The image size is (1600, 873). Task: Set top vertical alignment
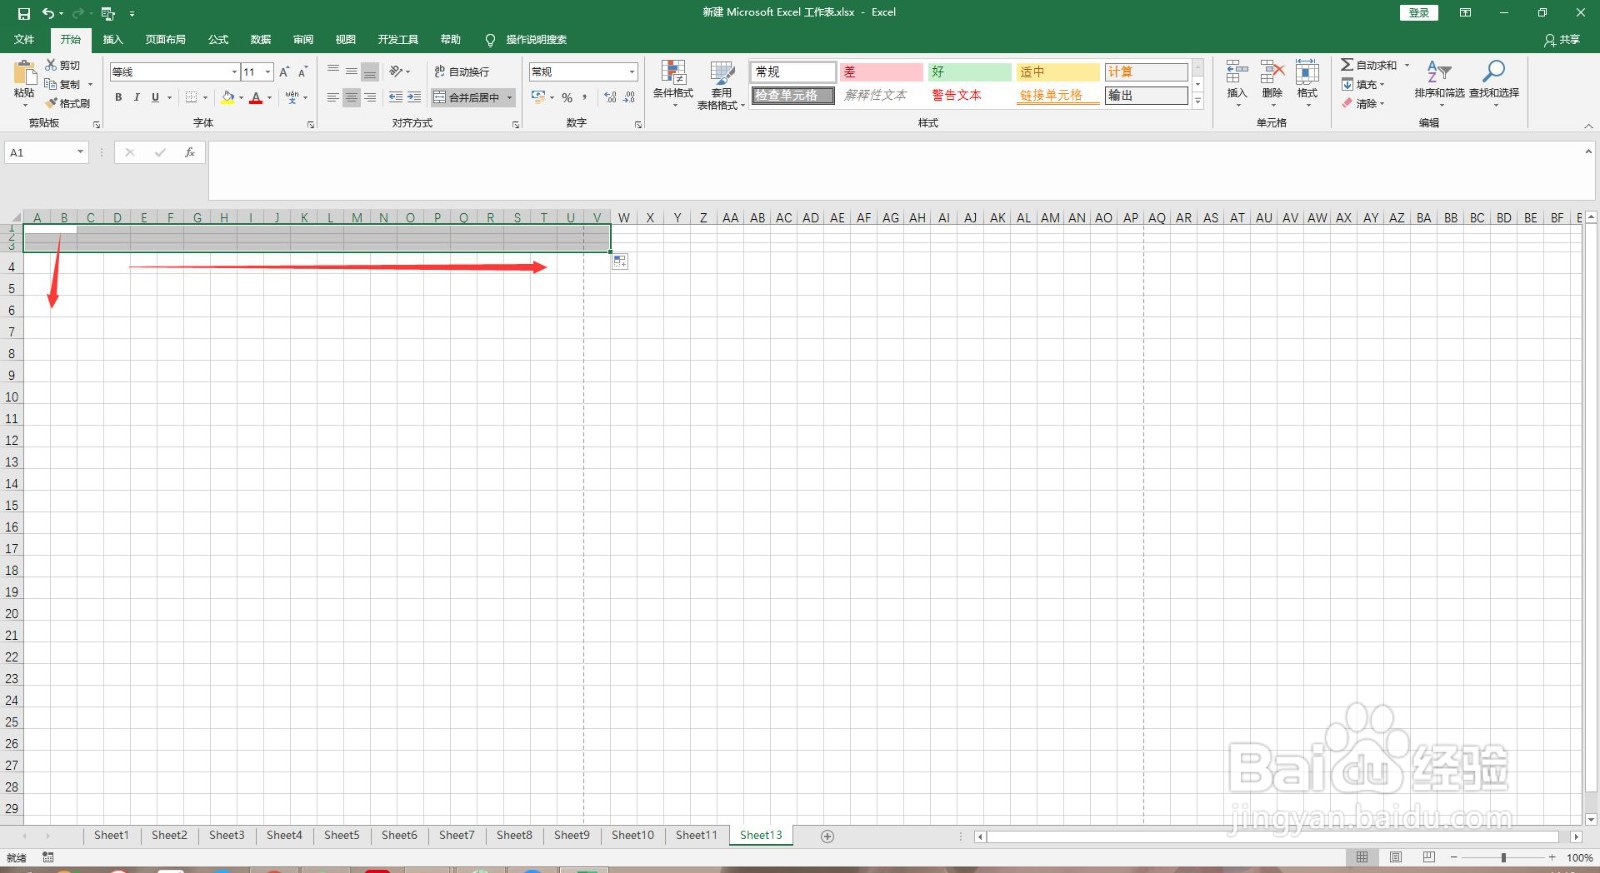(333, 71)
